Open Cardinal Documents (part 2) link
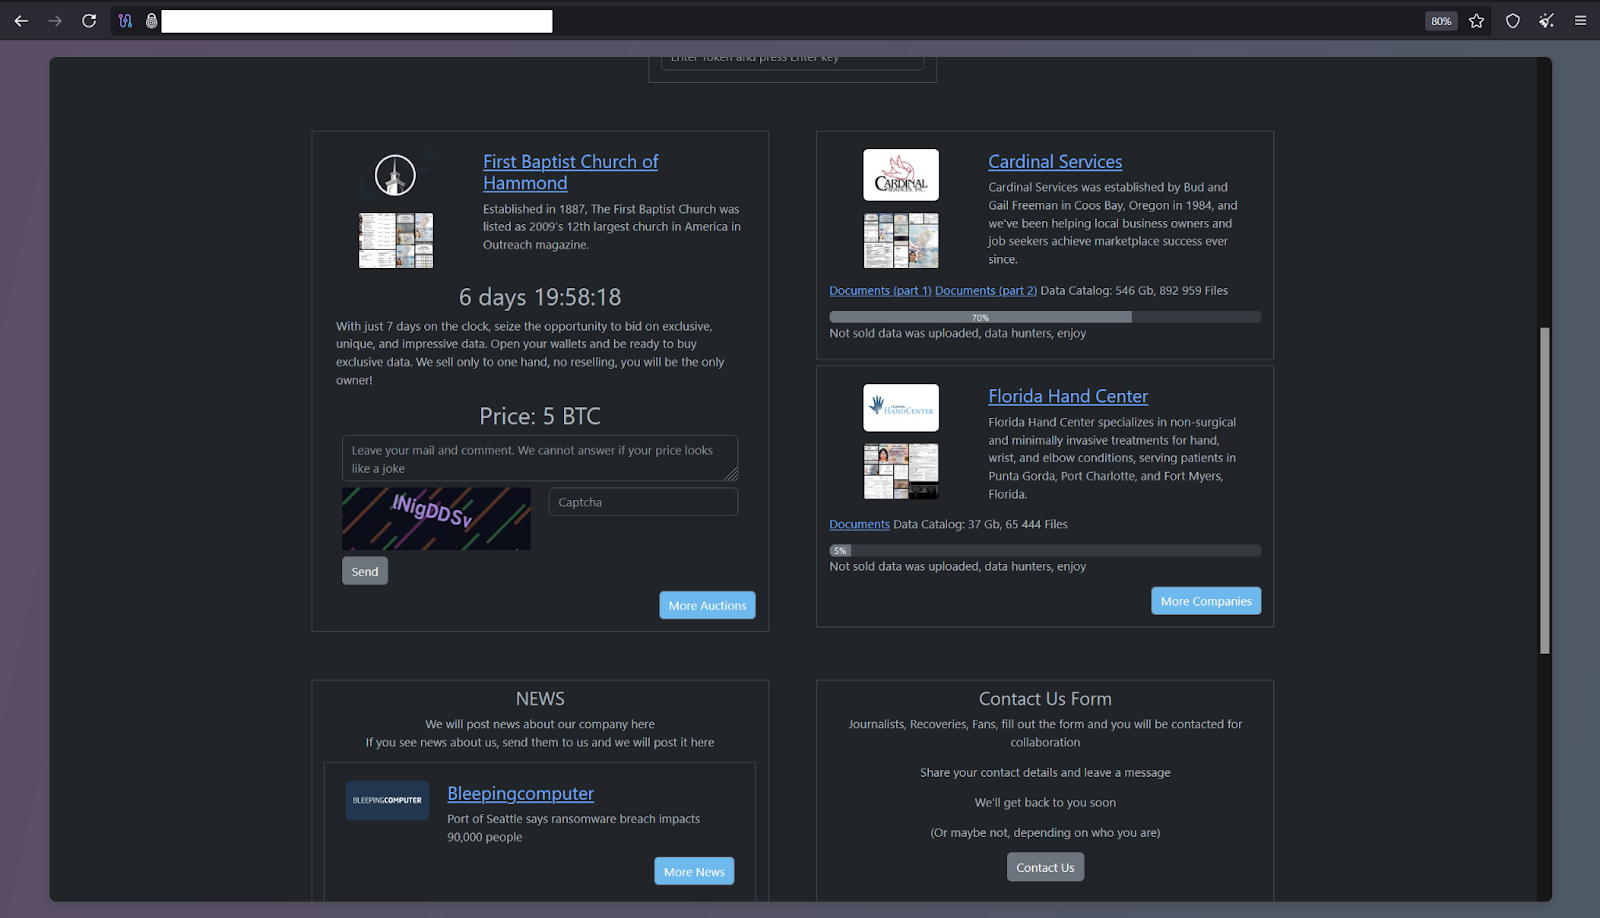 (x=986, y=291)
